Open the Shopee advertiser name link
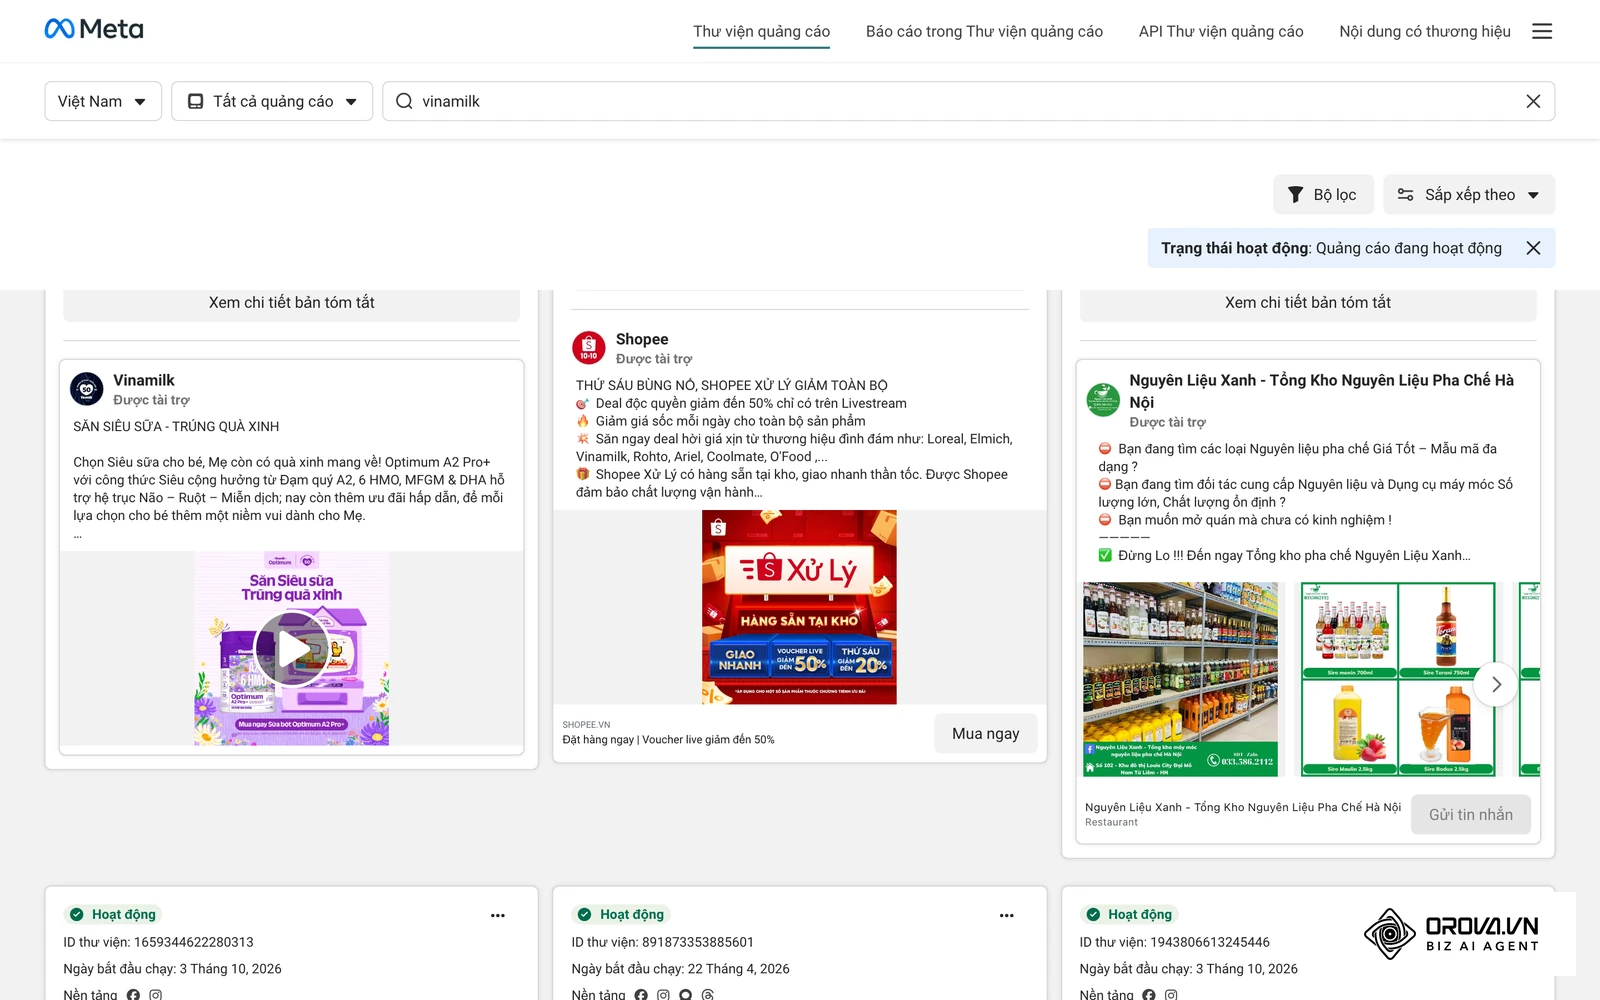Screen dimensions: 1600x1000 (x=642, y=339)
